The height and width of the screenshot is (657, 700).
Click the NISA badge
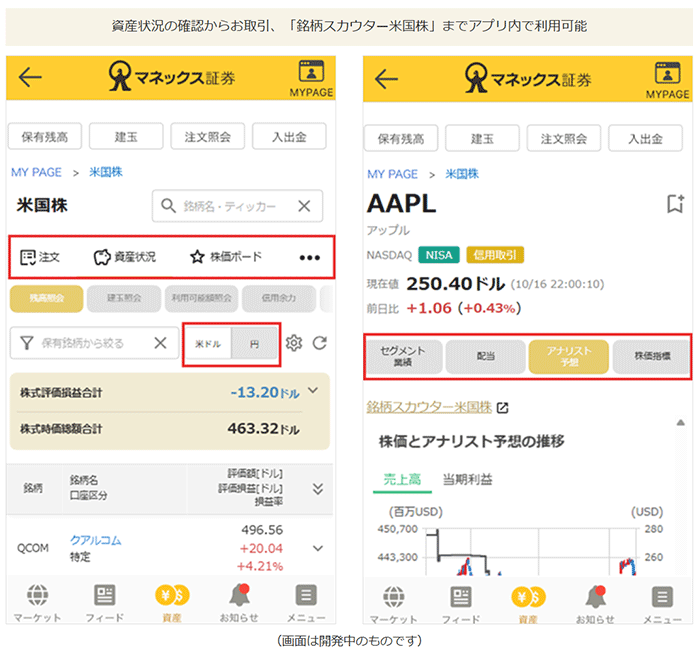tap(439, 255)
